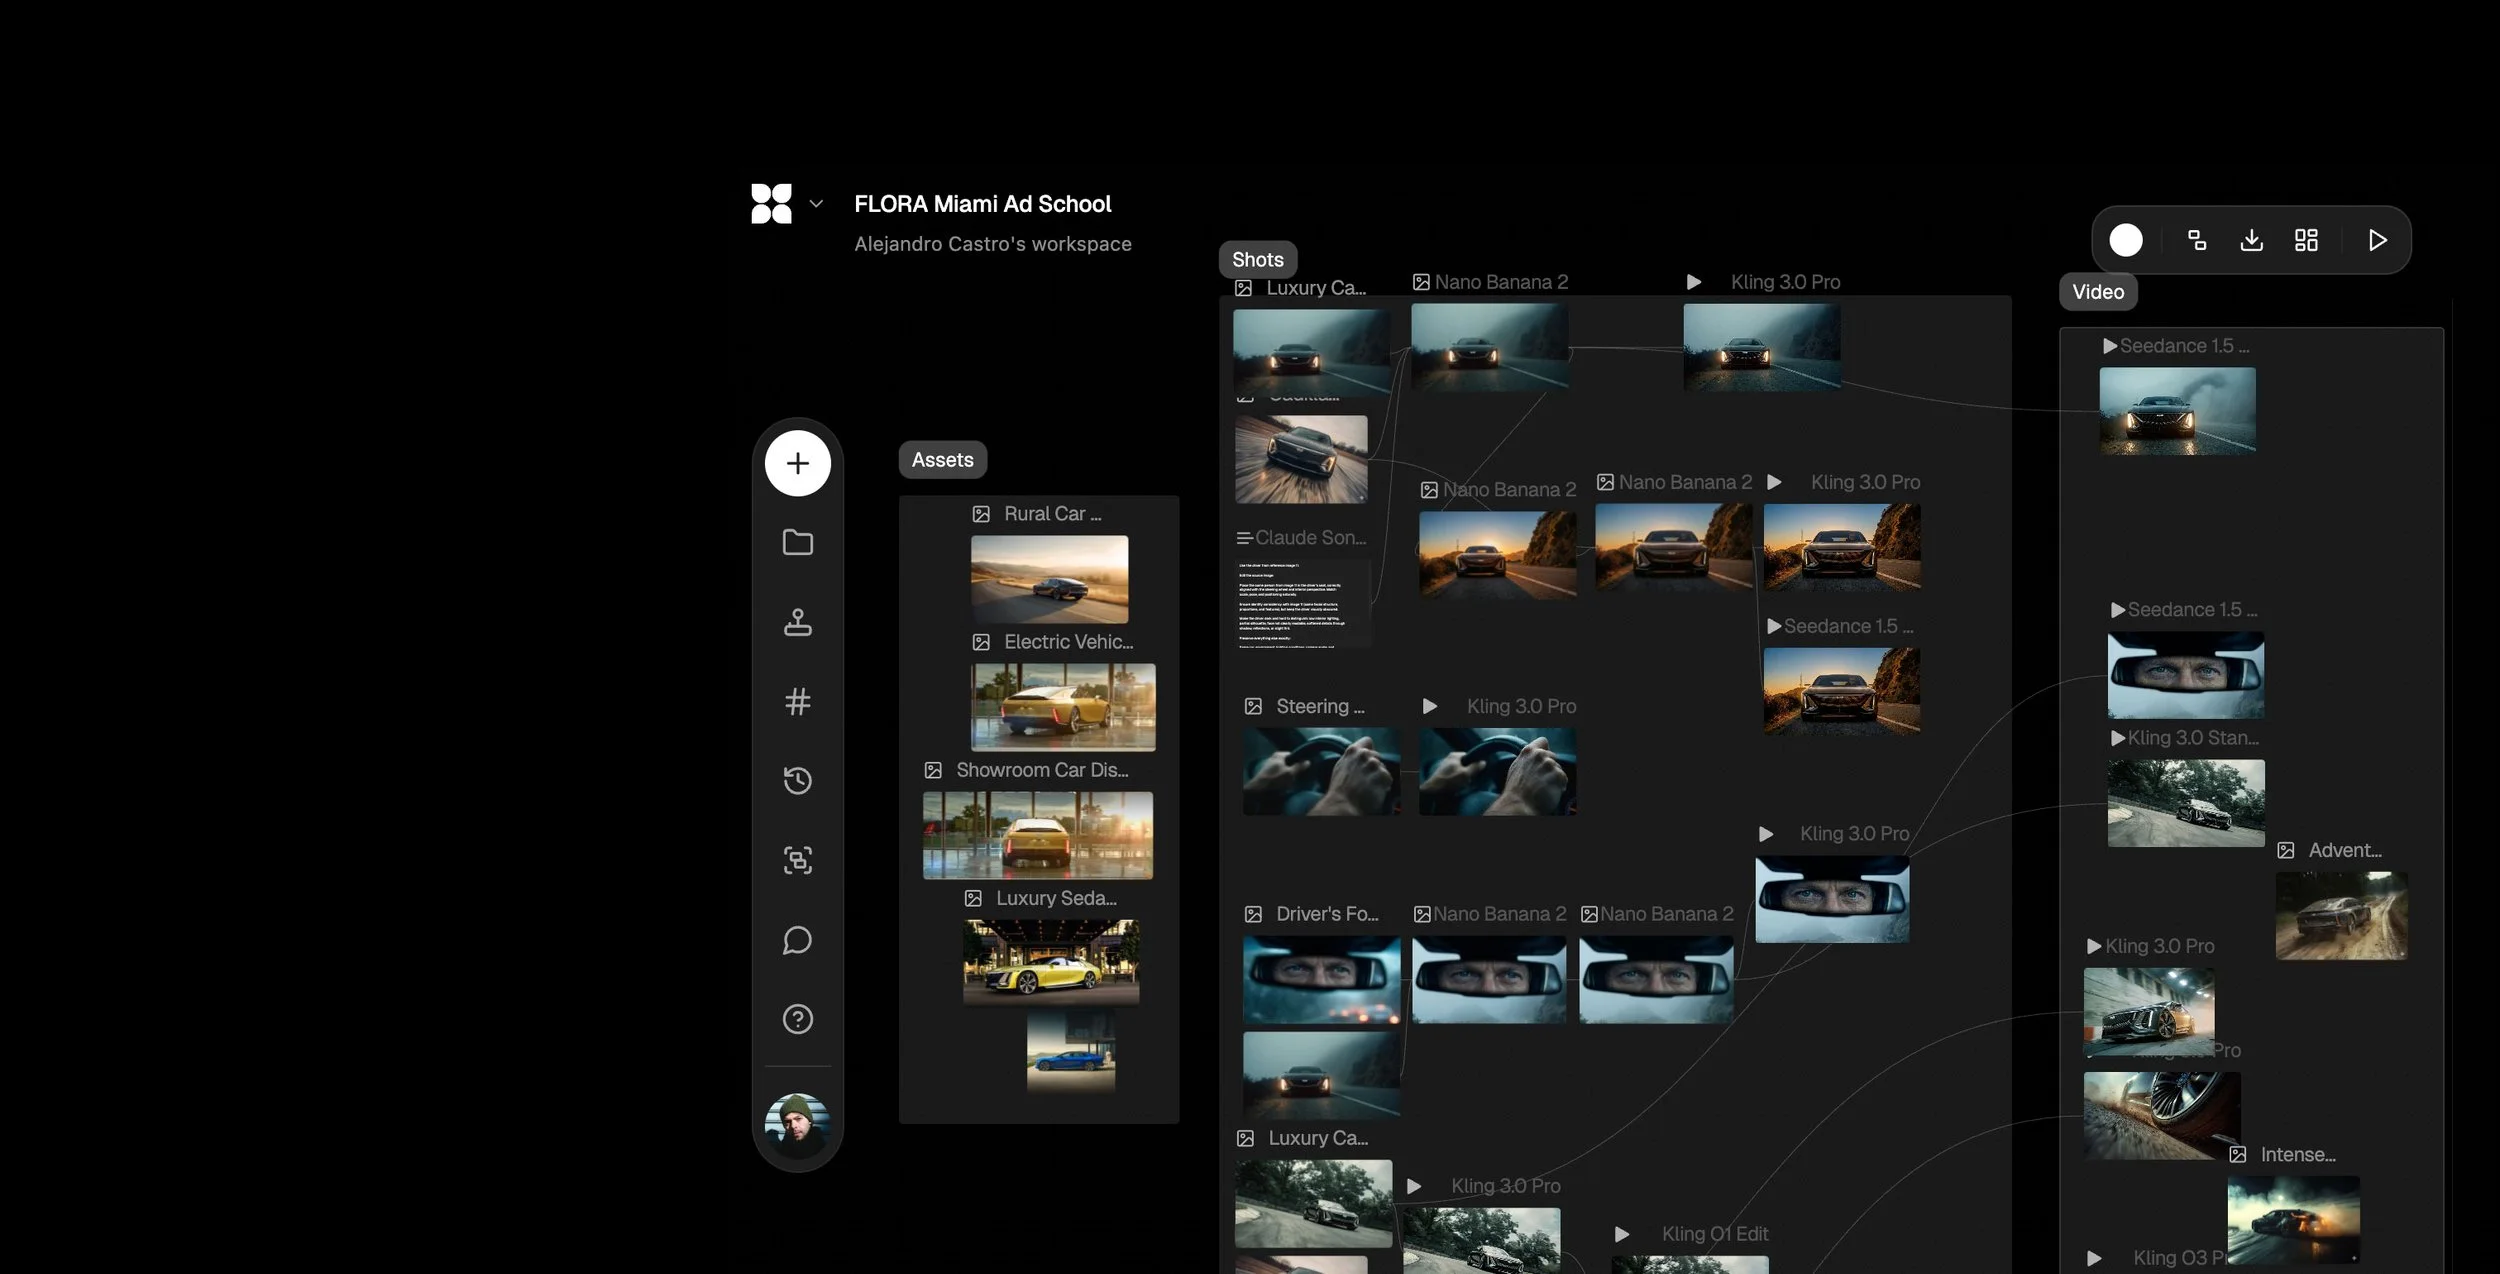Open the chat bubble icon
2500x1274 pixels.
pyautogui.click(x=797, y=940)
